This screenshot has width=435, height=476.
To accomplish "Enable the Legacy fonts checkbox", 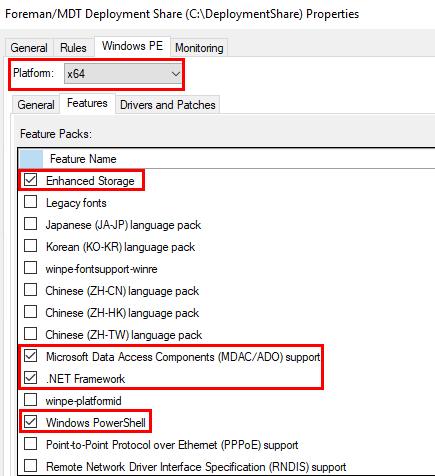I will pos(30,202).
